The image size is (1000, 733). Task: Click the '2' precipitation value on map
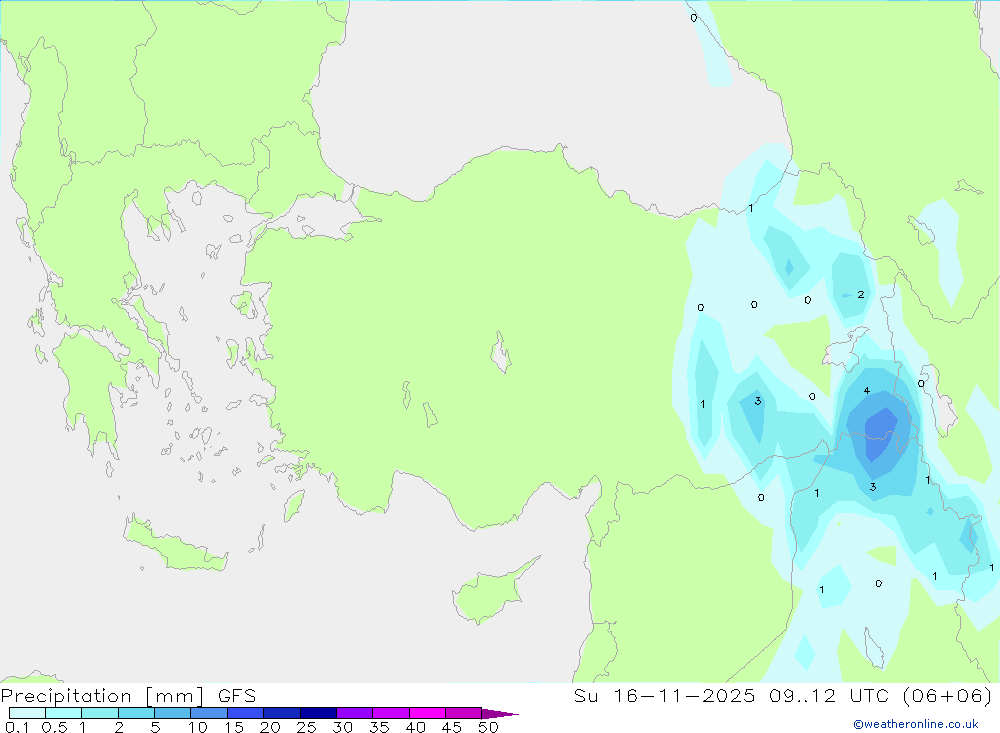tap(860, 294)
